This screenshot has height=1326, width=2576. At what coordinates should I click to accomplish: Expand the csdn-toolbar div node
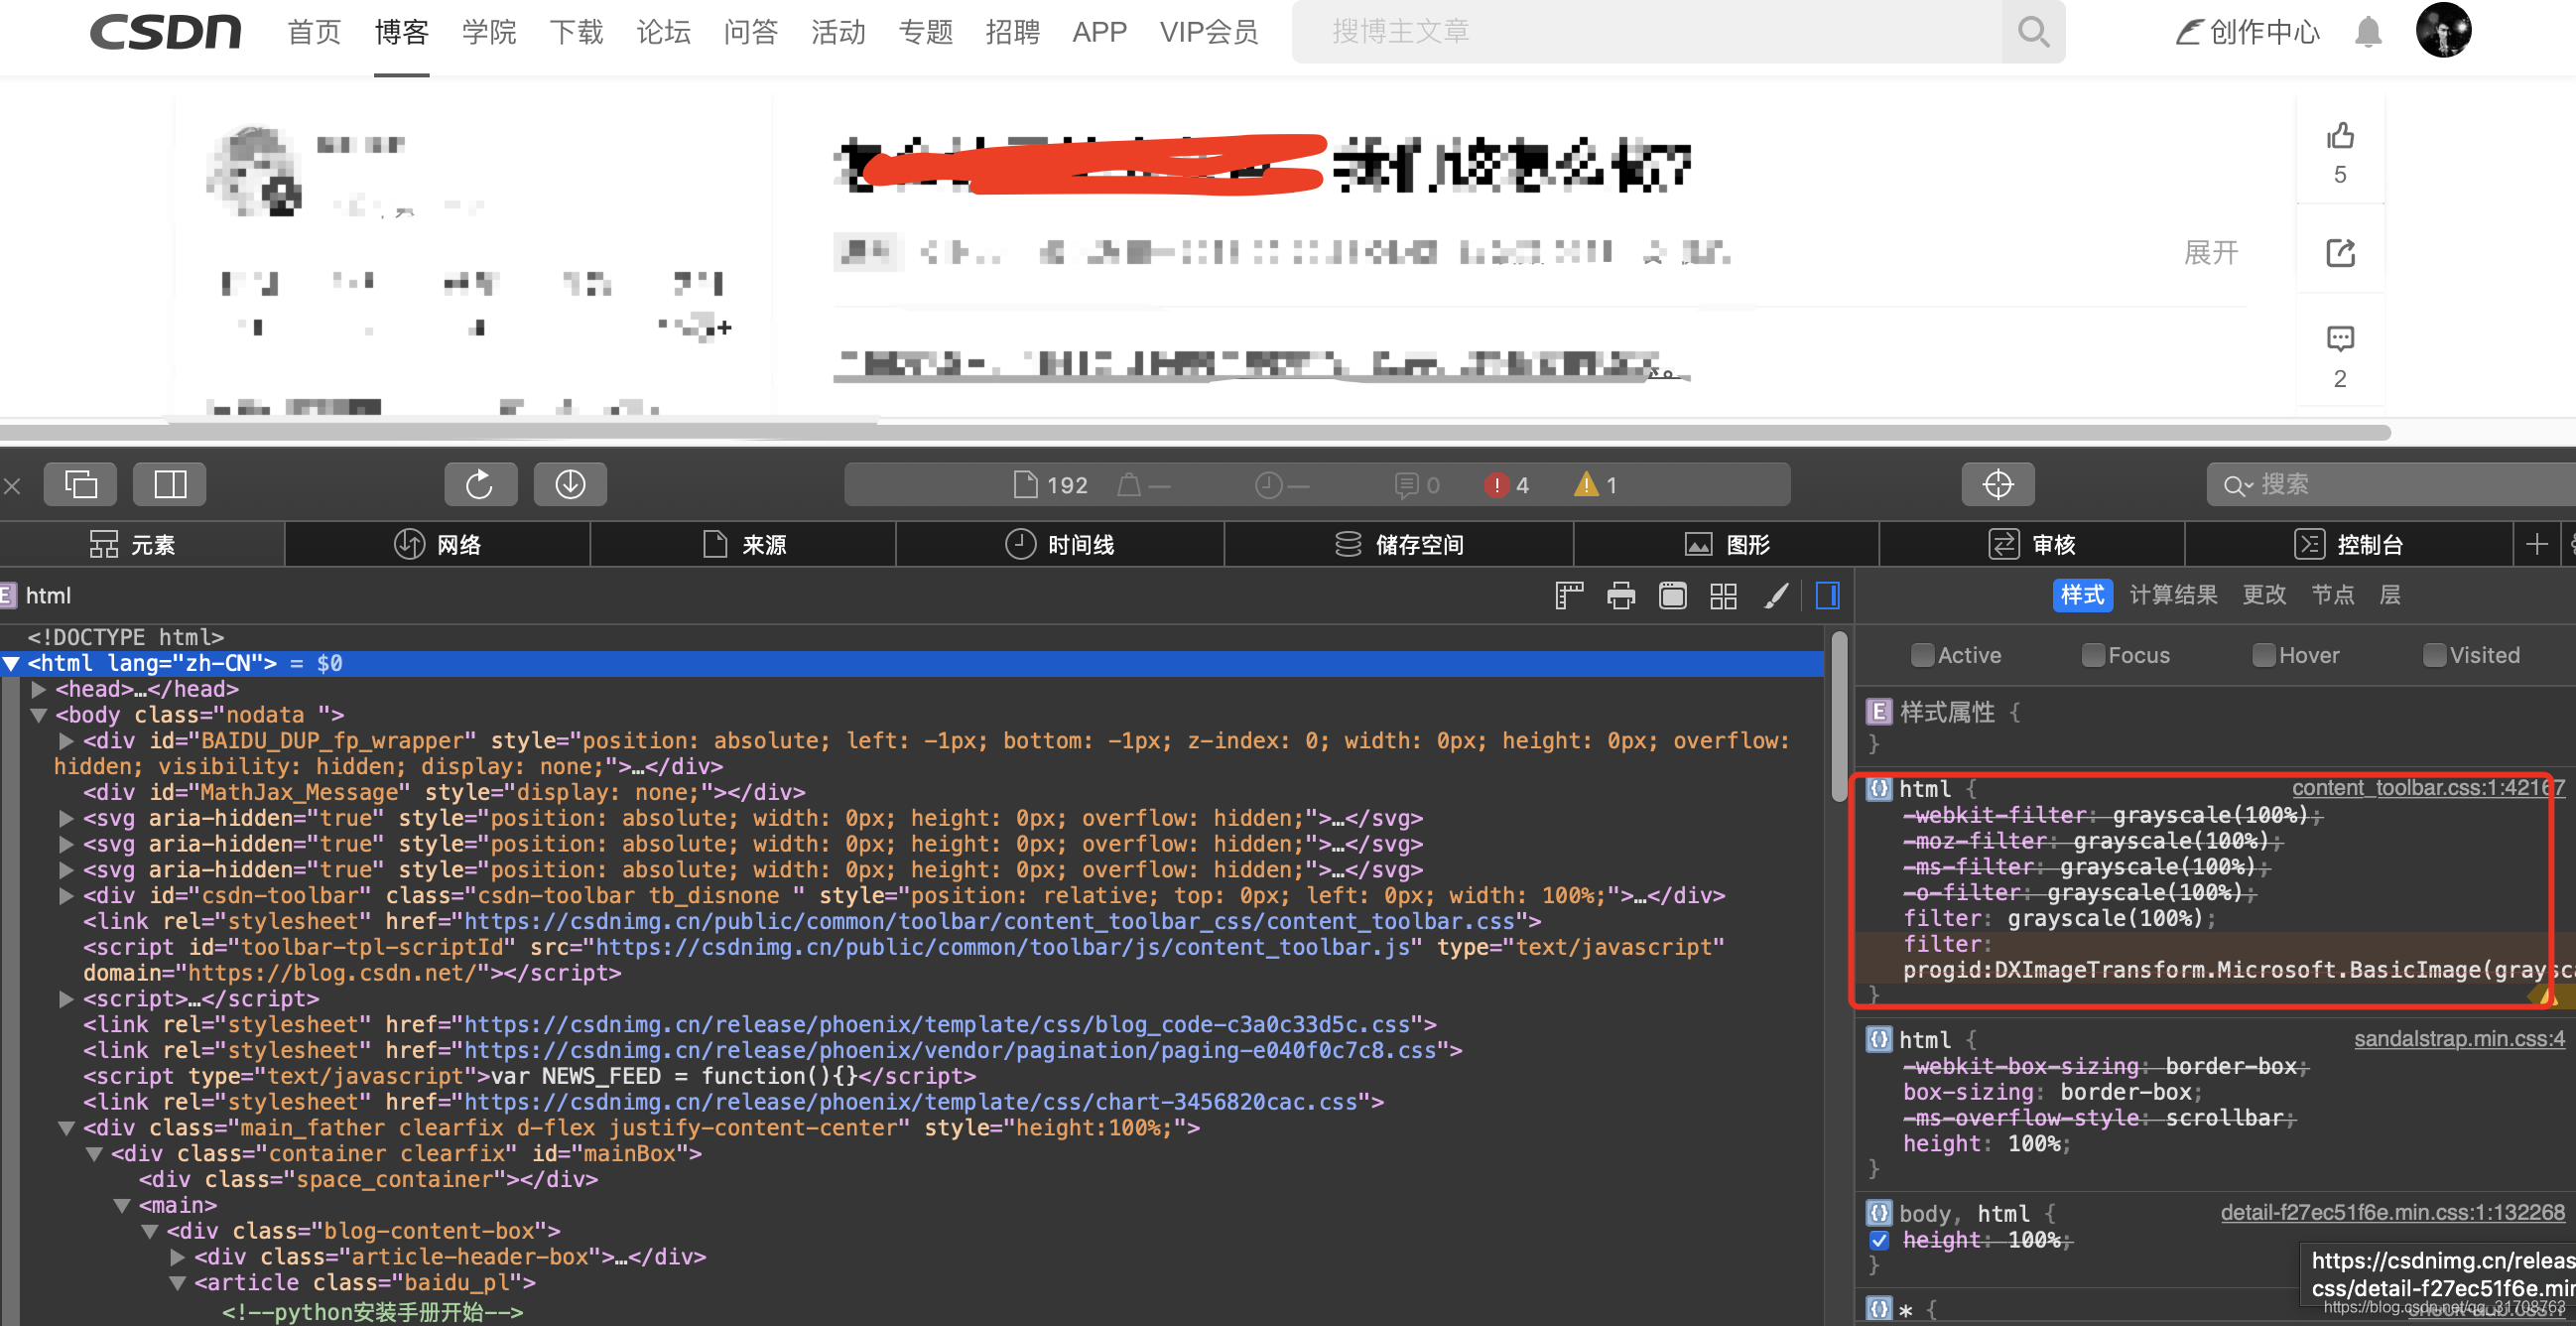click(x=66, y=897)
